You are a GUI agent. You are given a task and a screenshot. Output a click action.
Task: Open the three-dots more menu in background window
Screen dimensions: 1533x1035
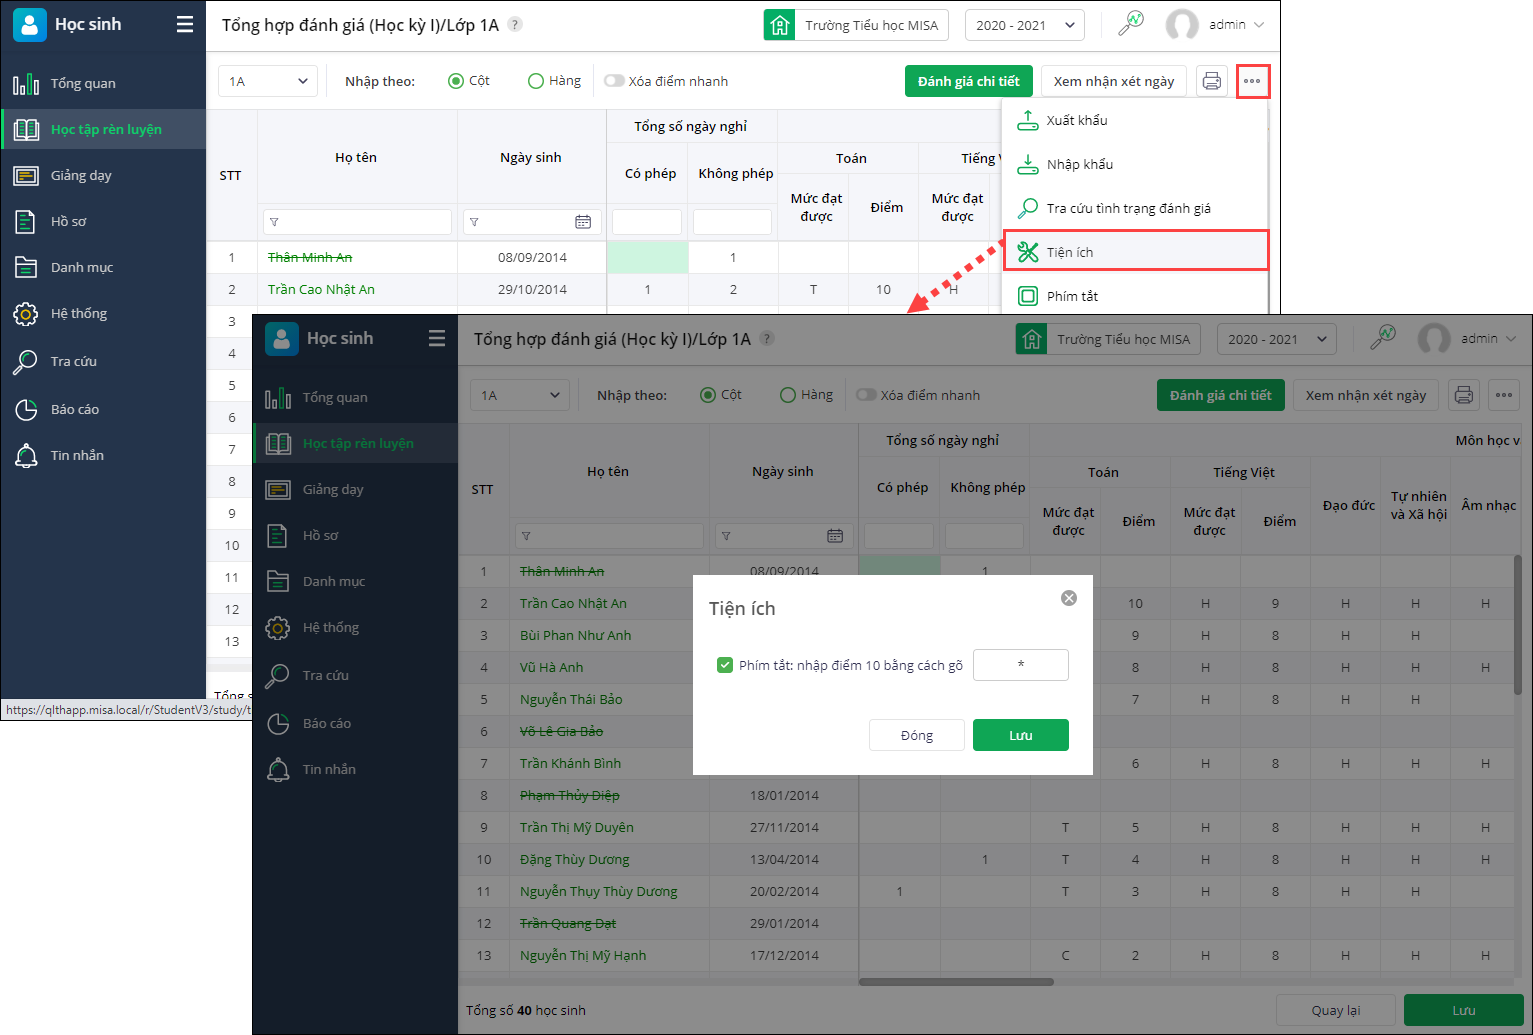(1253, 81)
